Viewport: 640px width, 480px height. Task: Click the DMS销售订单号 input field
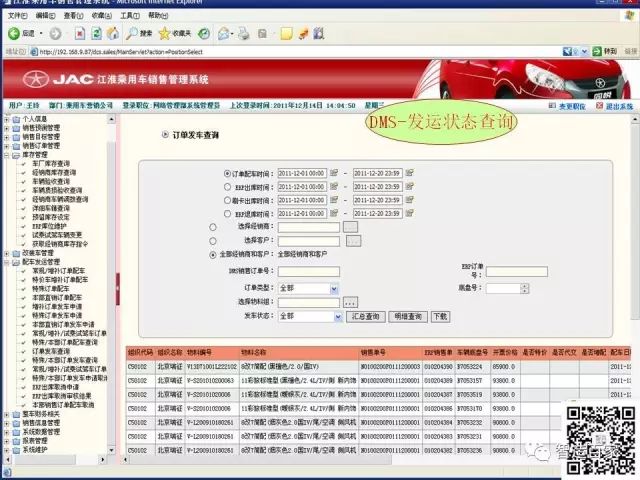point(309,271)
